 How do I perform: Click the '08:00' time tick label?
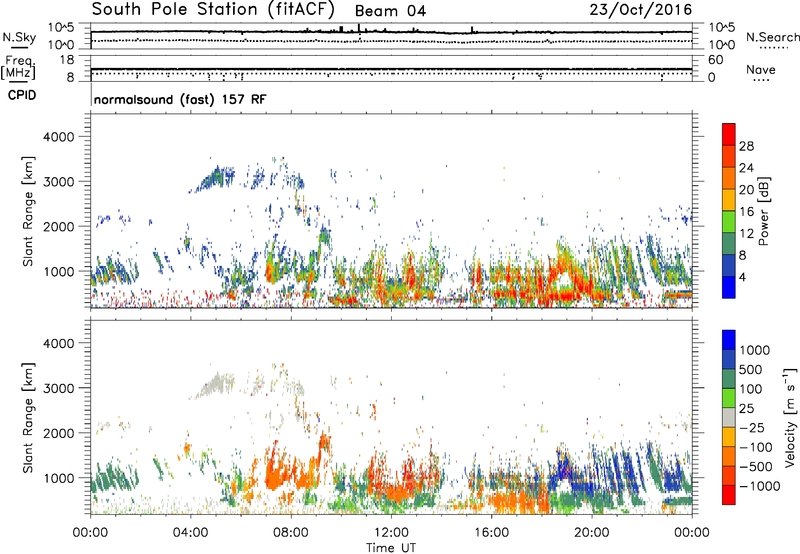coord(290,533)
